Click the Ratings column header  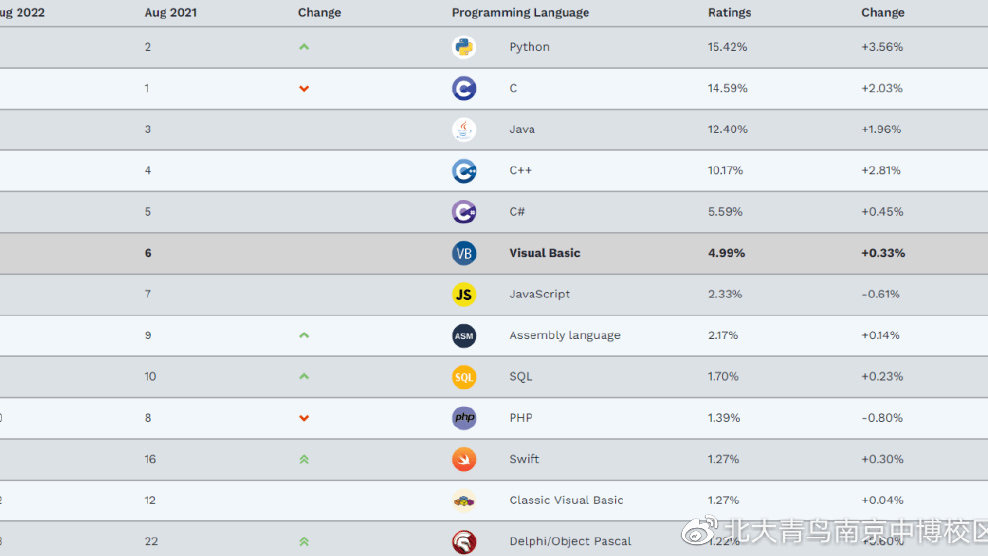click(729, 13)
